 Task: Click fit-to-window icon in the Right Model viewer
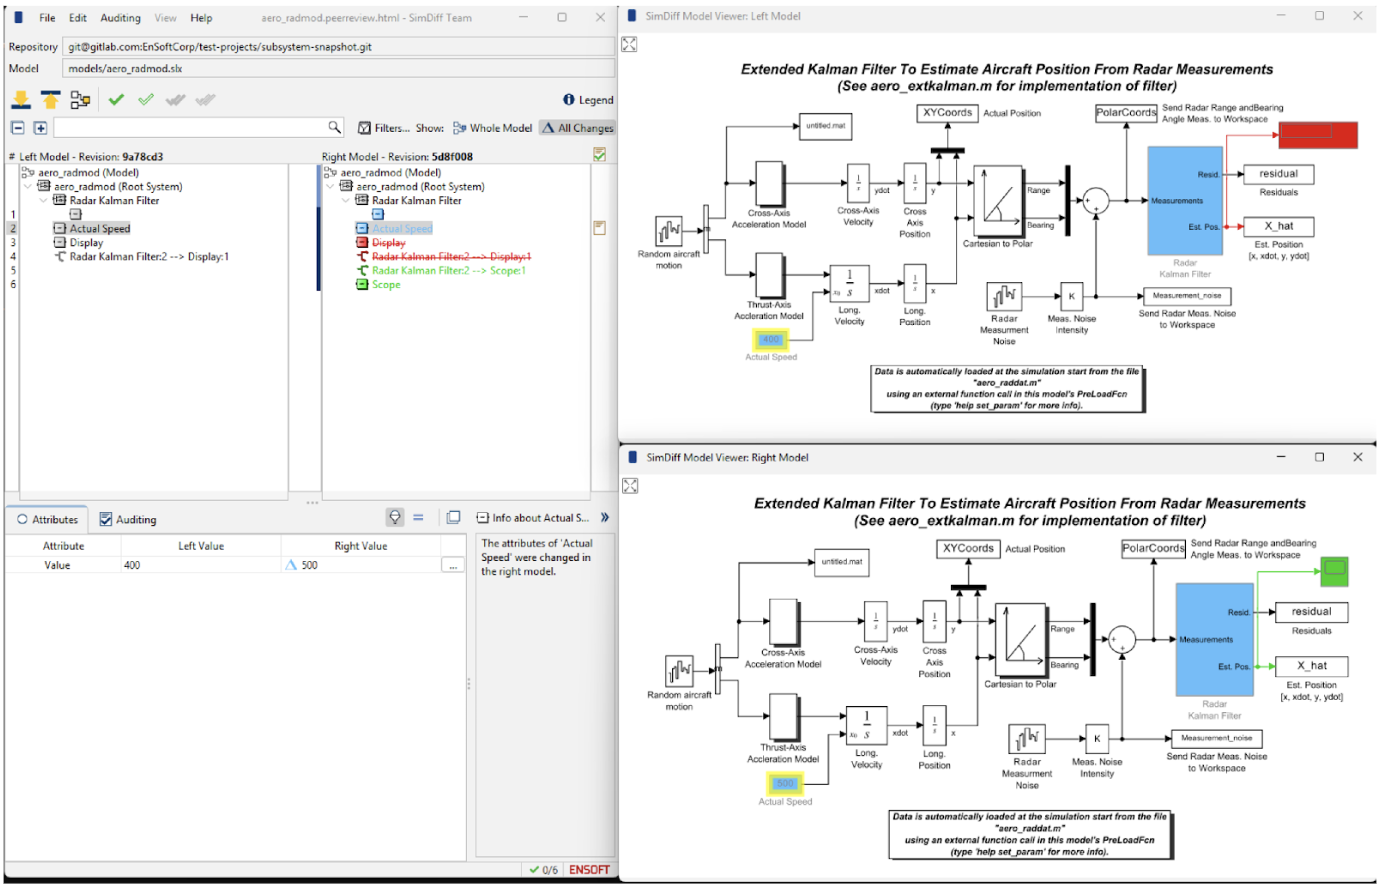[630, 486]
